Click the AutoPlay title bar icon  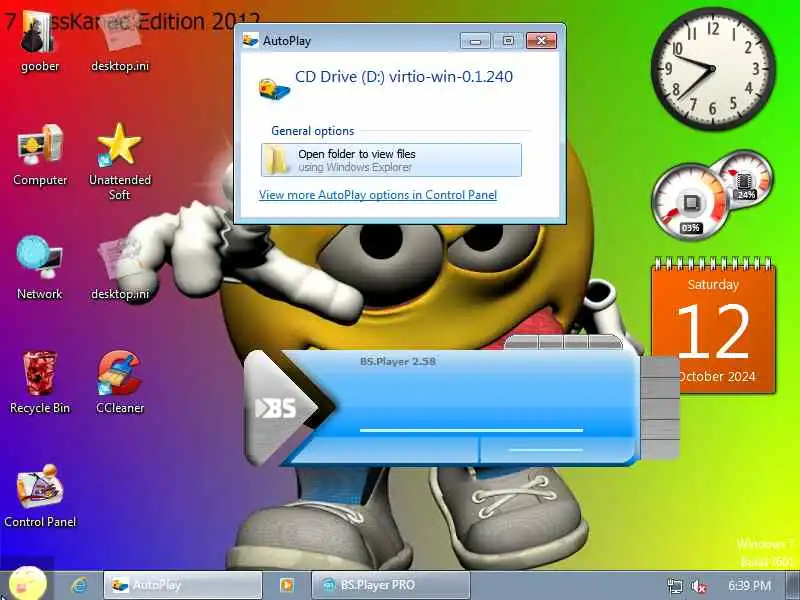(250, 40)
